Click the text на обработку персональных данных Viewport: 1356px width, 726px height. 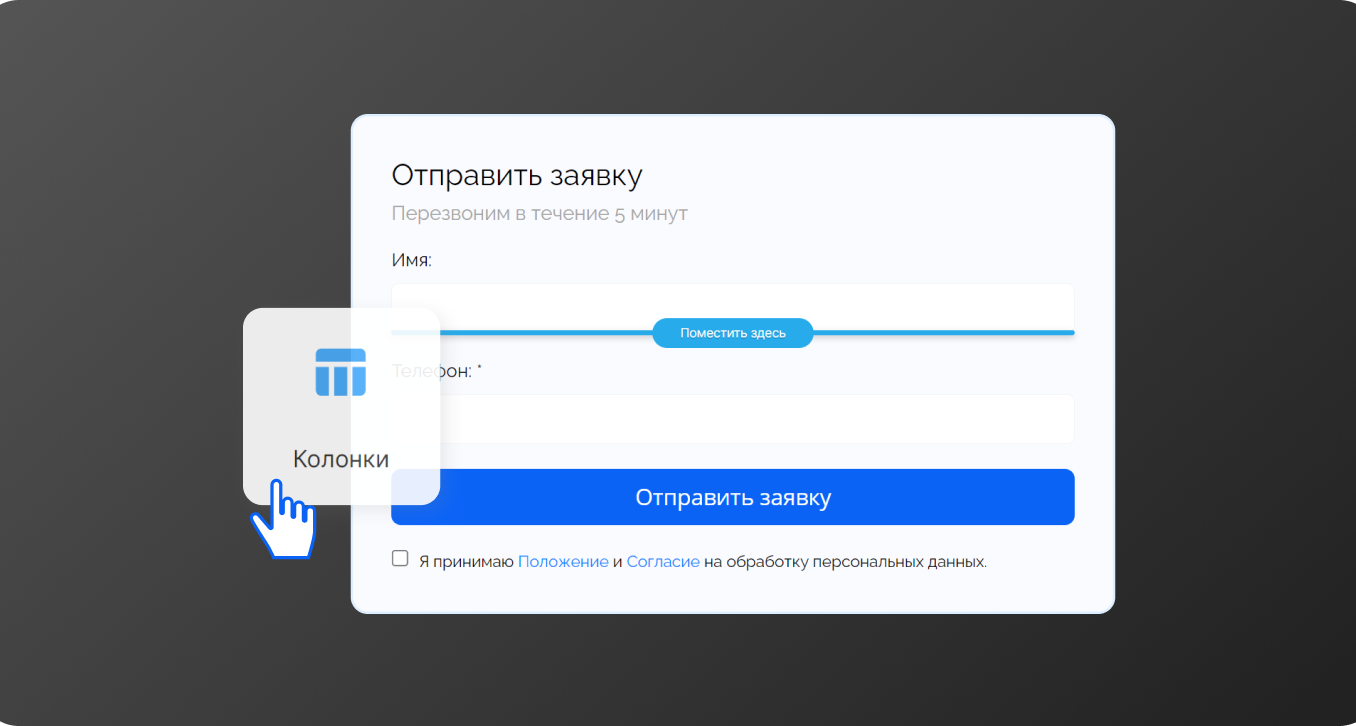[x=845, y=562]
